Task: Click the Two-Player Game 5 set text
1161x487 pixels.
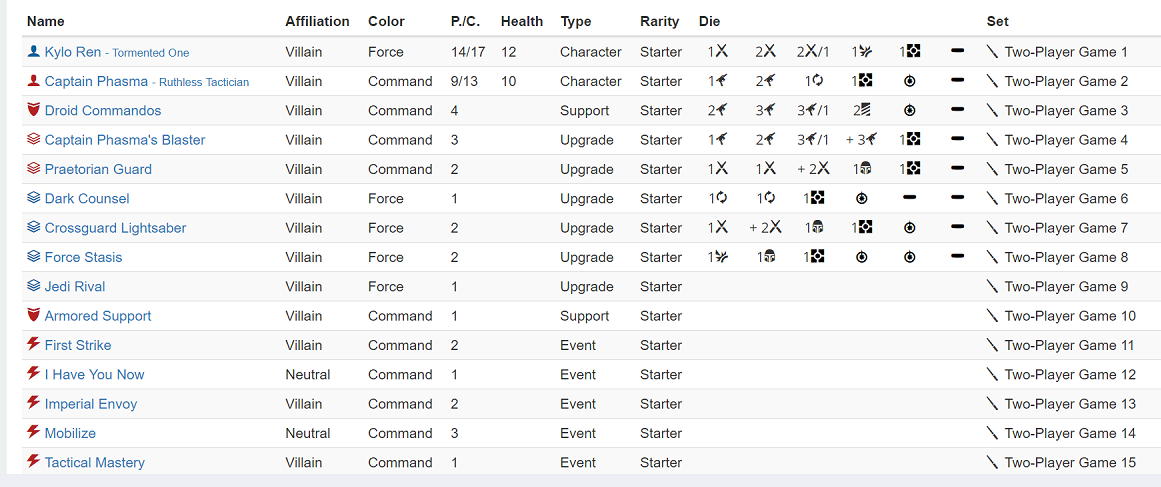Action: (x=1066, y=169)
